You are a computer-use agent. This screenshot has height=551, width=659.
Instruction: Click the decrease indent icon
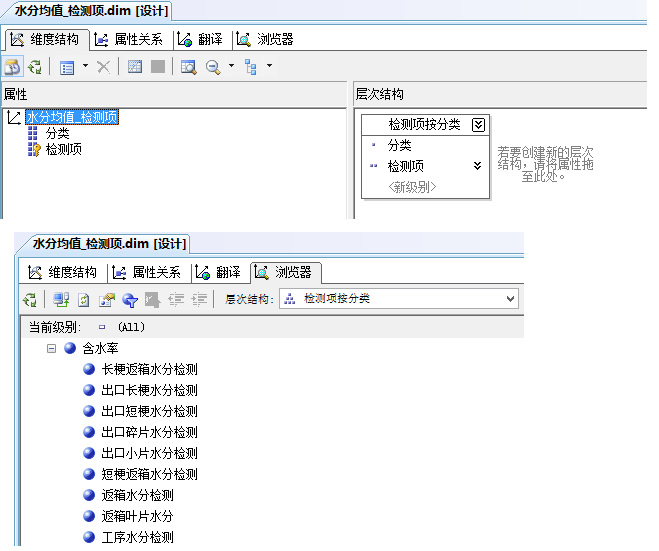(176, 300)
